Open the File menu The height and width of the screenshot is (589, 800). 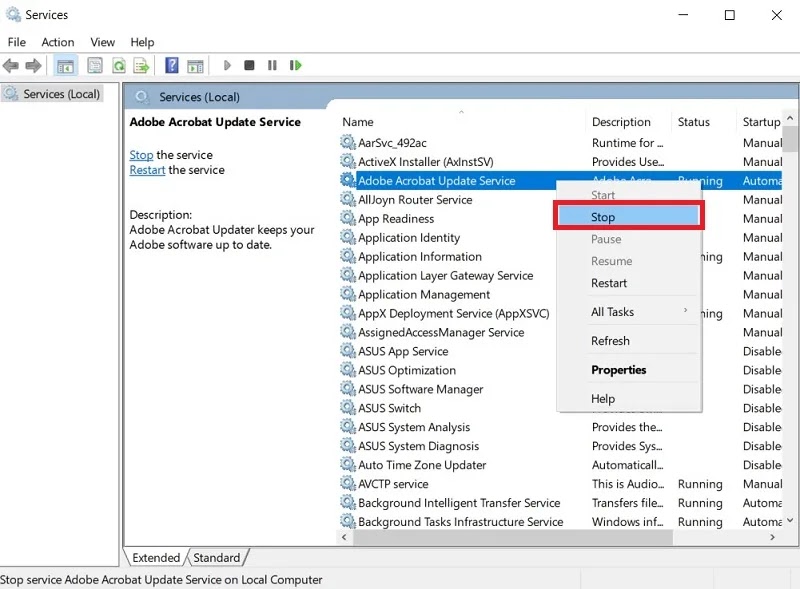tap(17, 42)
